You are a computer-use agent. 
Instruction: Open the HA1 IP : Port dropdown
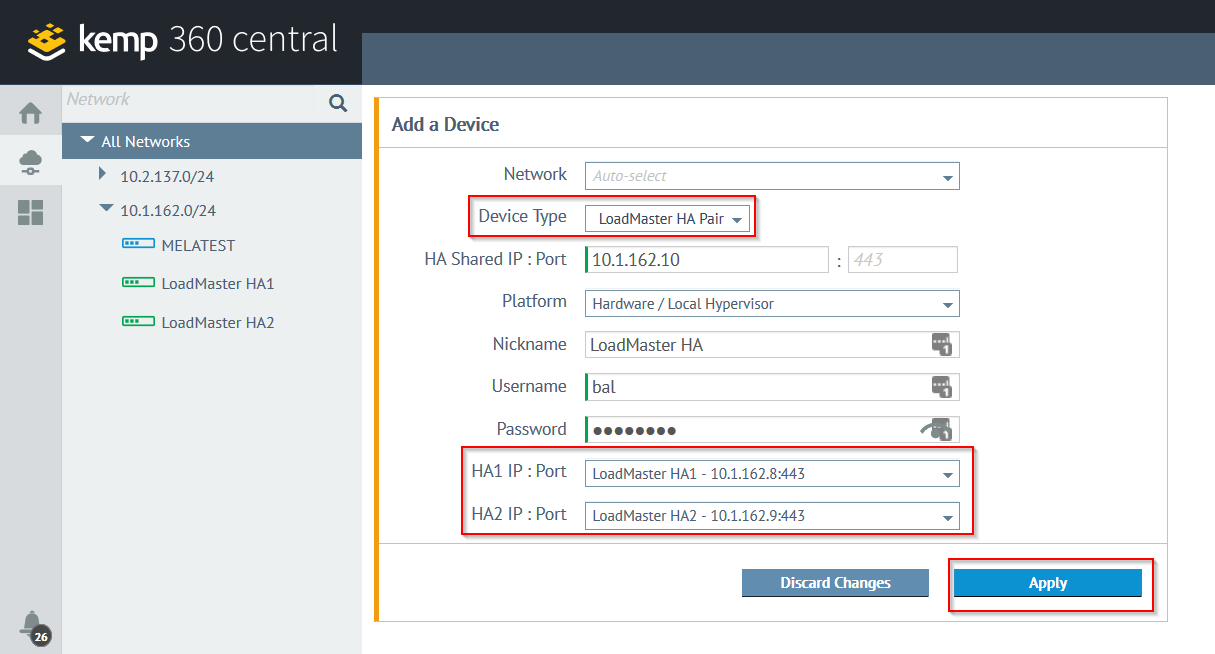pos(772,473)
